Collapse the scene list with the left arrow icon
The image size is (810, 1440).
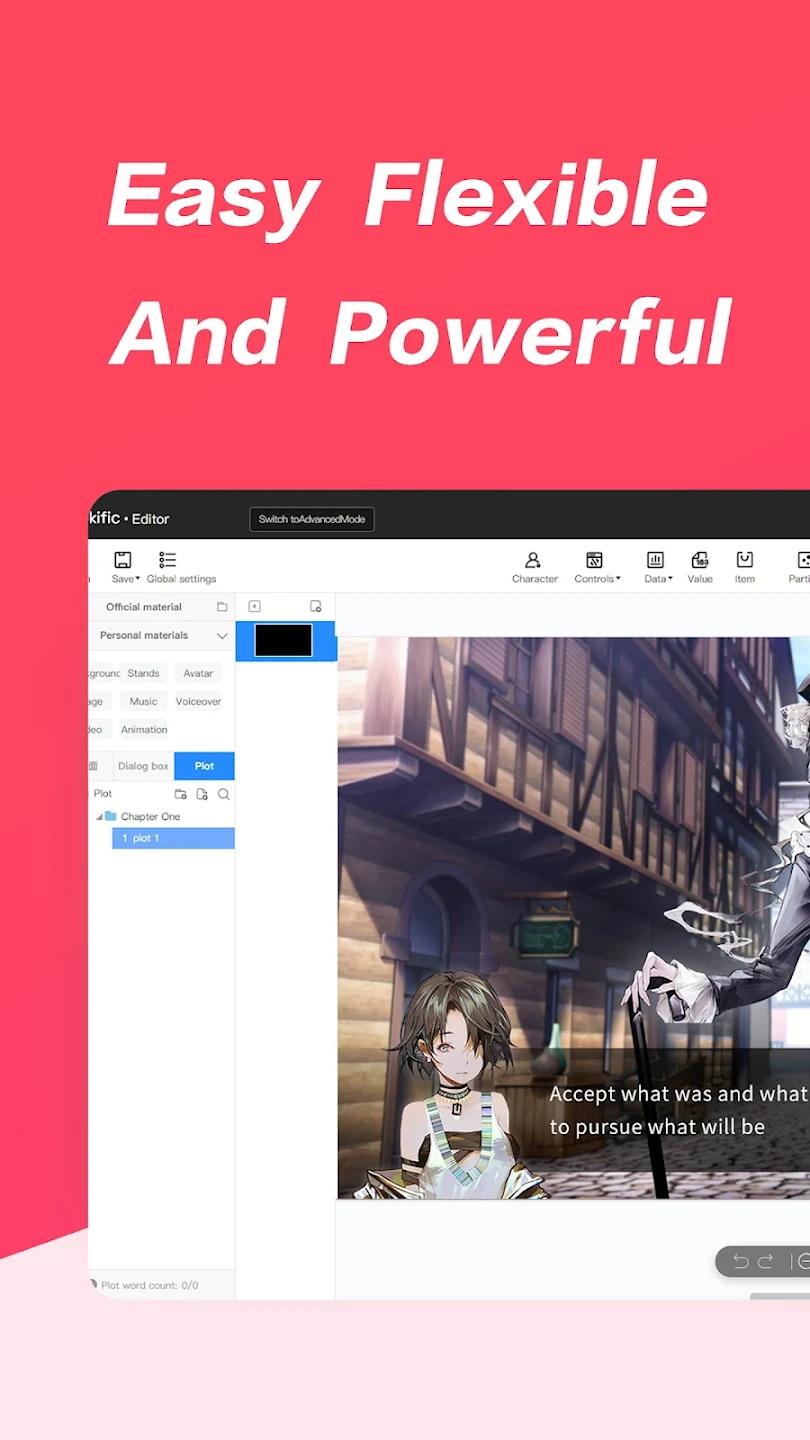[254, 606]
